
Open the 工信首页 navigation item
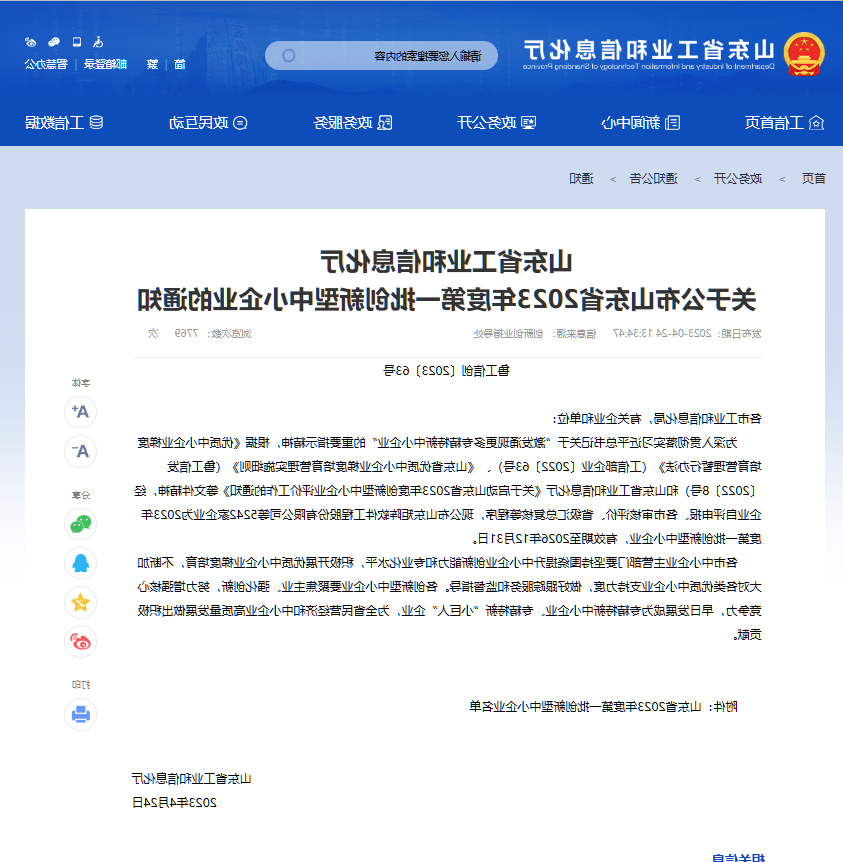pos(784,123)
